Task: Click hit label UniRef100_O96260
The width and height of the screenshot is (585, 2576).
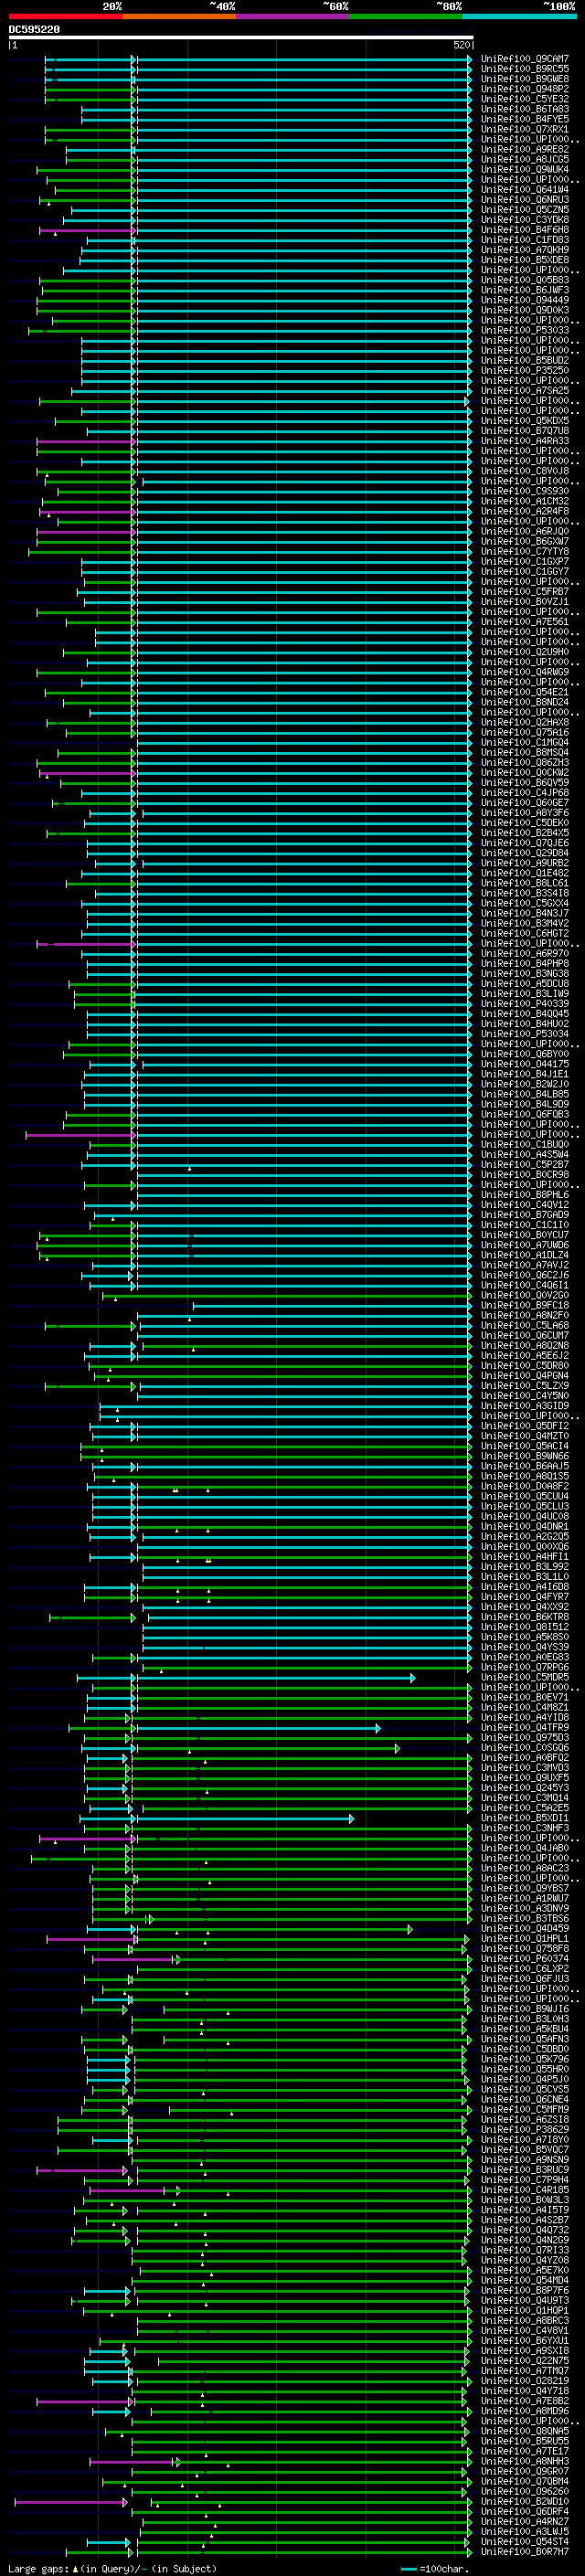Action: (x=525, y=2492)
